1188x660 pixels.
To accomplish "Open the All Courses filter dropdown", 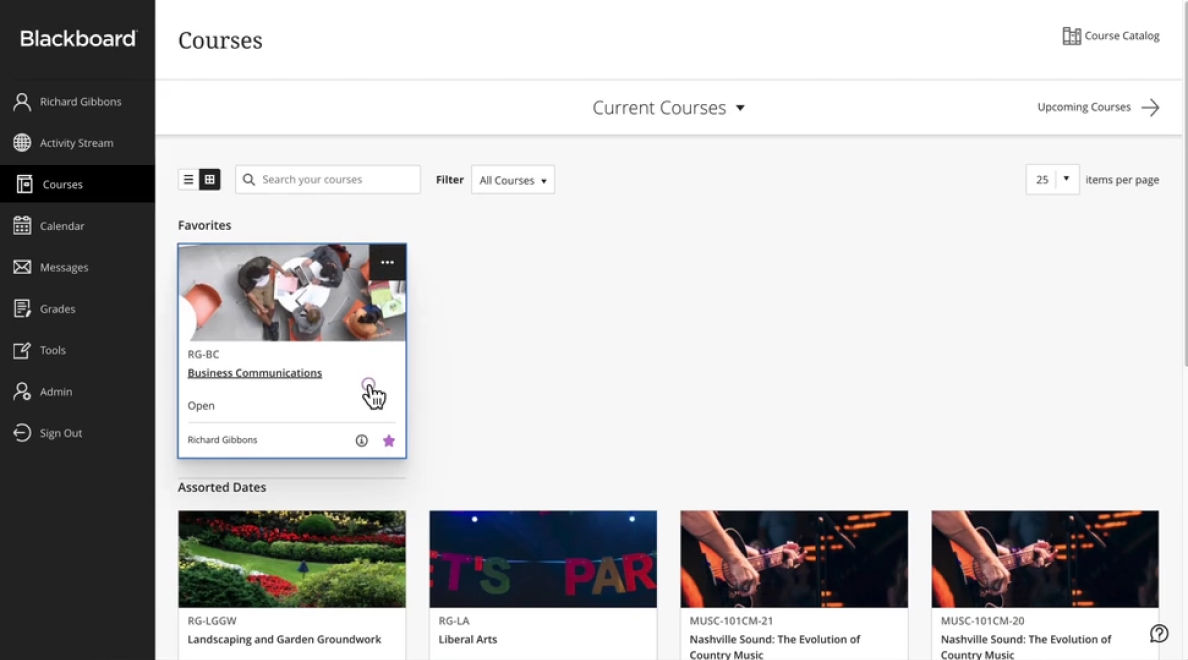I will (x=512, y=180).
